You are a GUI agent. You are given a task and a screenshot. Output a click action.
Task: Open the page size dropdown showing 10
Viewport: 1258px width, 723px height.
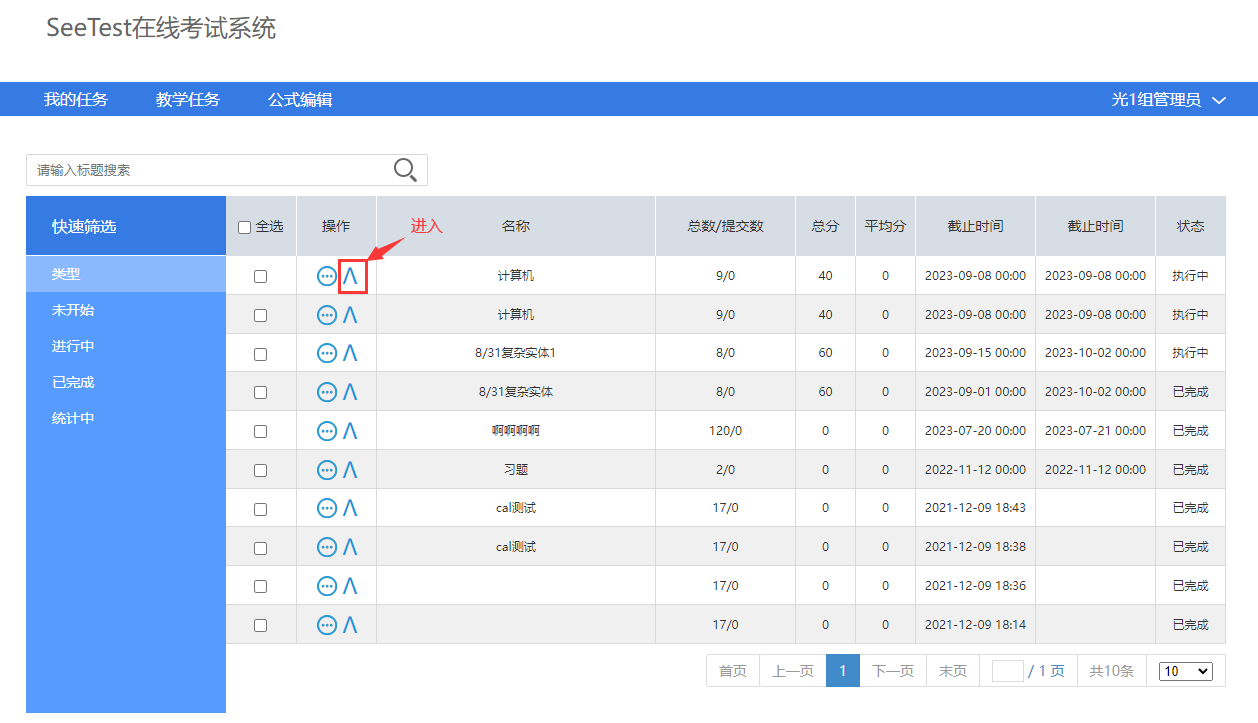(1186, 671)
